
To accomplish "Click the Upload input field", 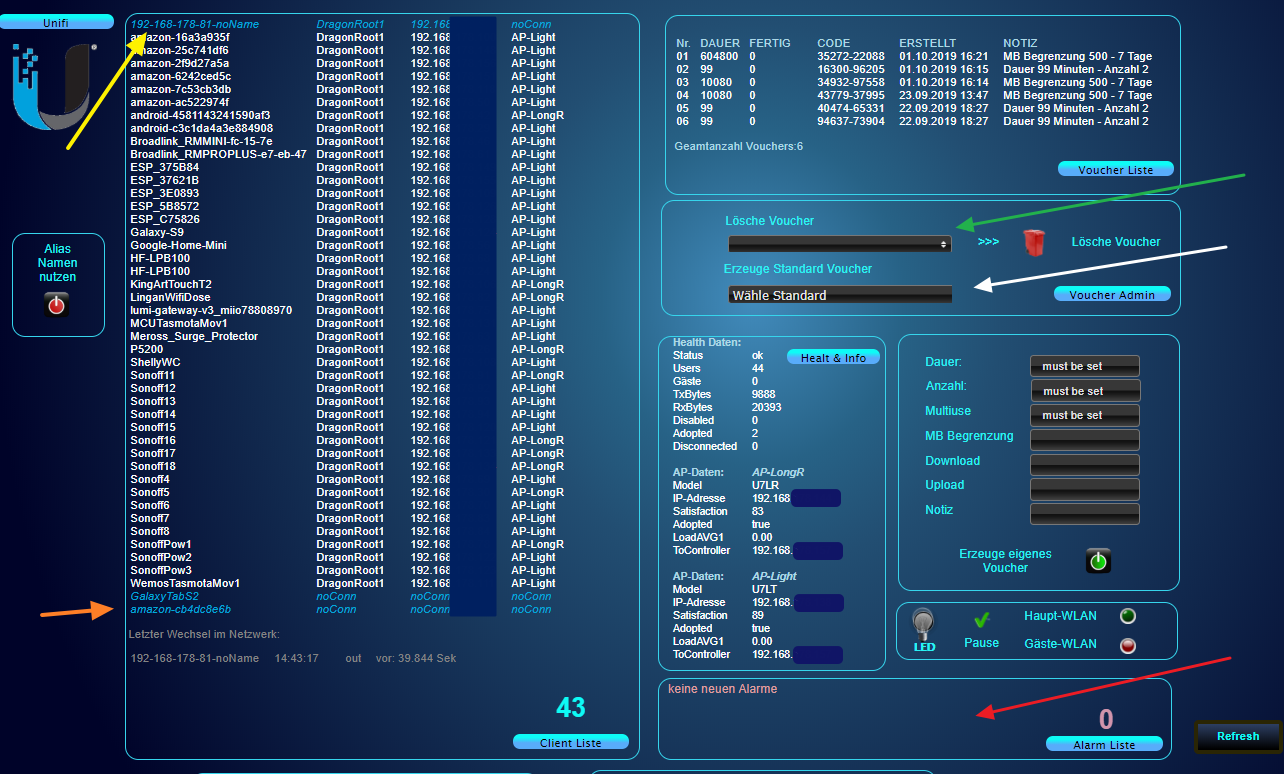I will click(x=1085, y=488).
